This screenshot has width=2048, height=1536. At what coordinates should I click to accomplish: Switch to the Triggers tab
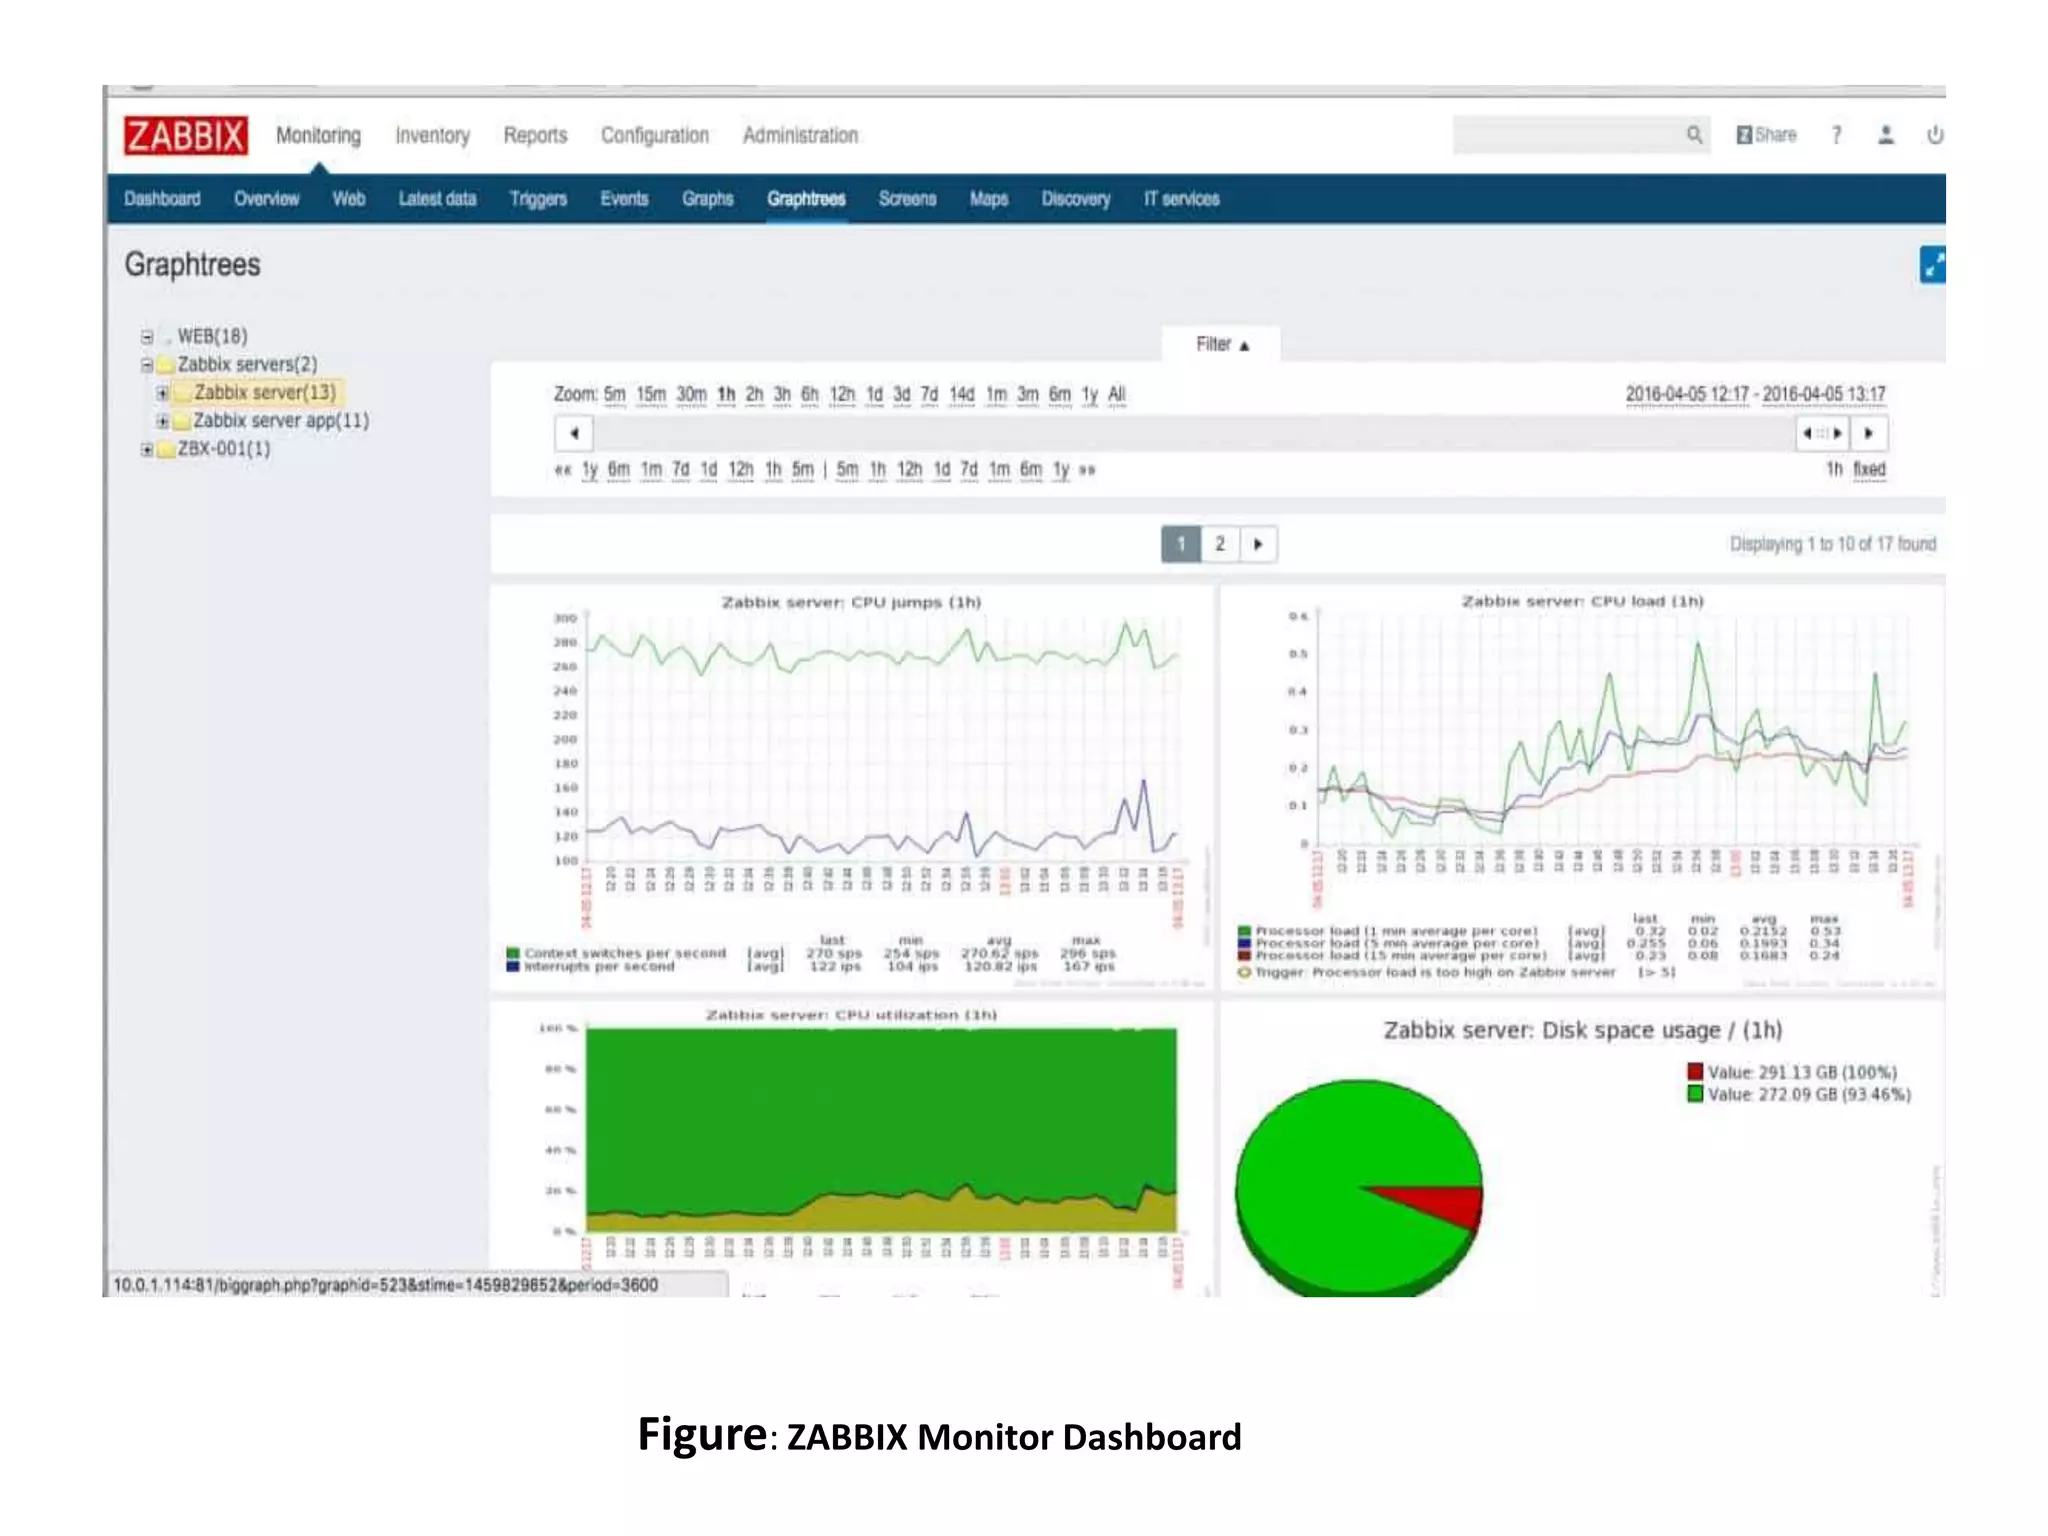pos(538,199)
